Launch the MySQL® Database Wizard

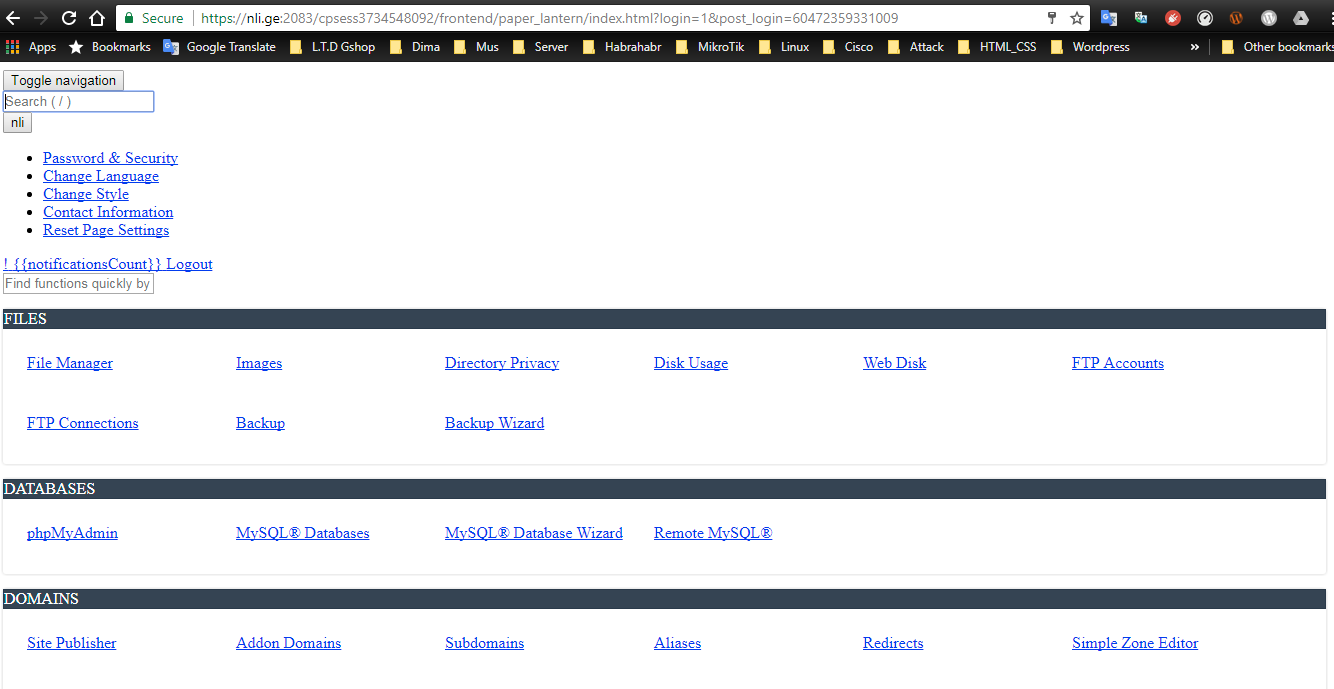click(534, 533)
